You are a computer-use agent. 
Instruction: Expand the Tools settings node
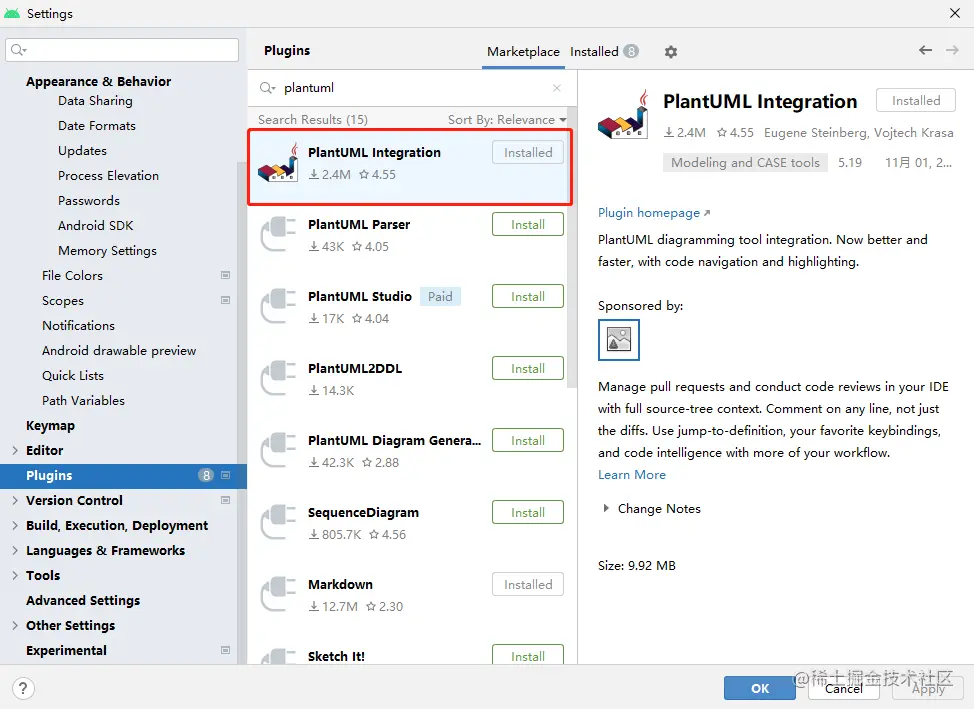(15, 575)
